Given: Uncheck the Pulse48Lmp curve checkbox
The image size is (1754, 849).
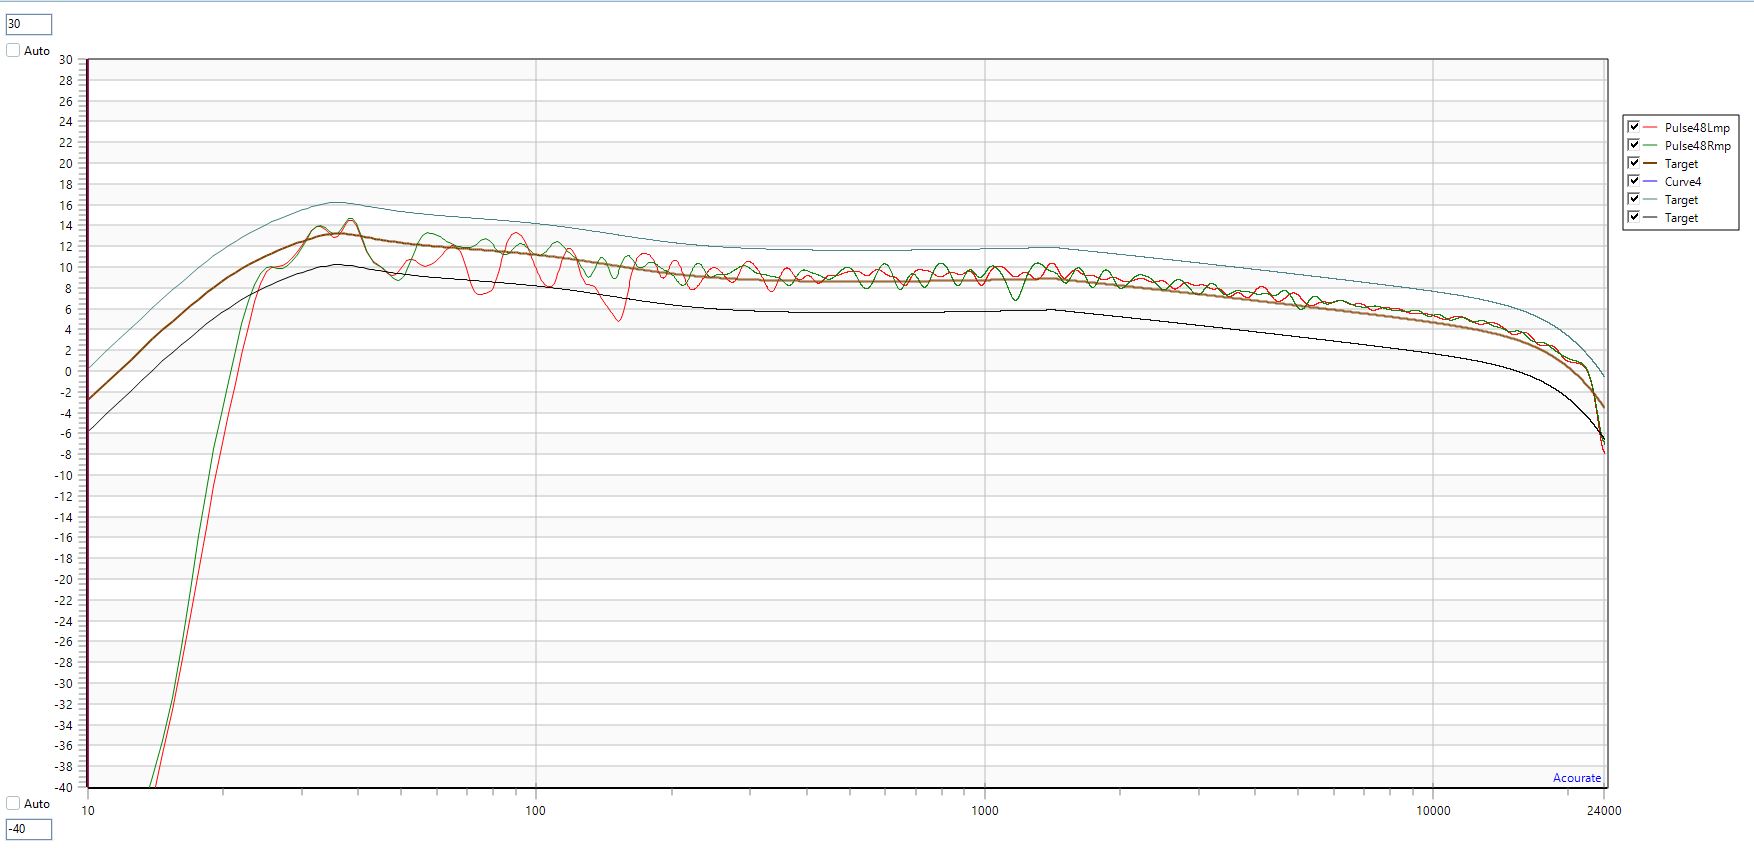Looking at the screenshot, I should coord(1634,127).
